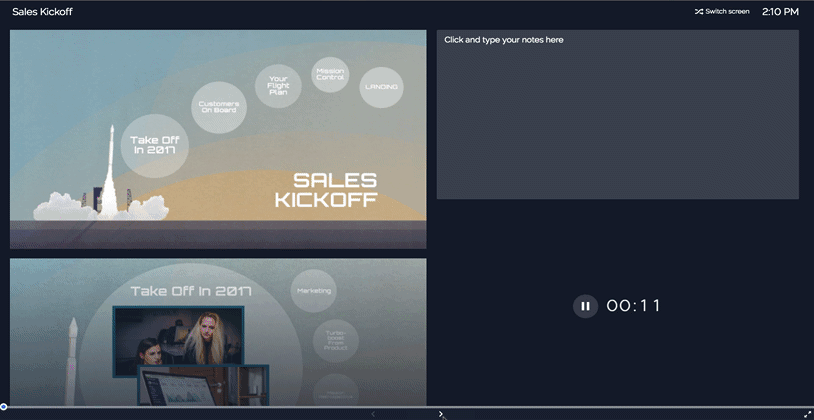Click the current slide preview thumbnail

(218, 139)
